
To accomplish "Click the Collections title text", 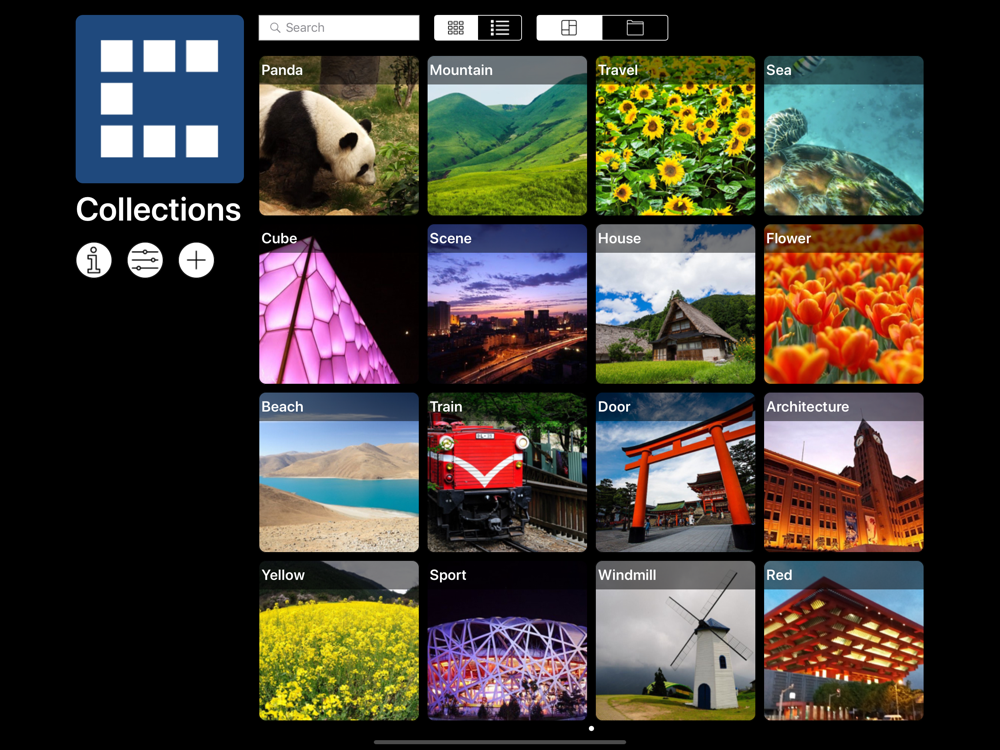I will pyautogui.click(x=158, y=209).
